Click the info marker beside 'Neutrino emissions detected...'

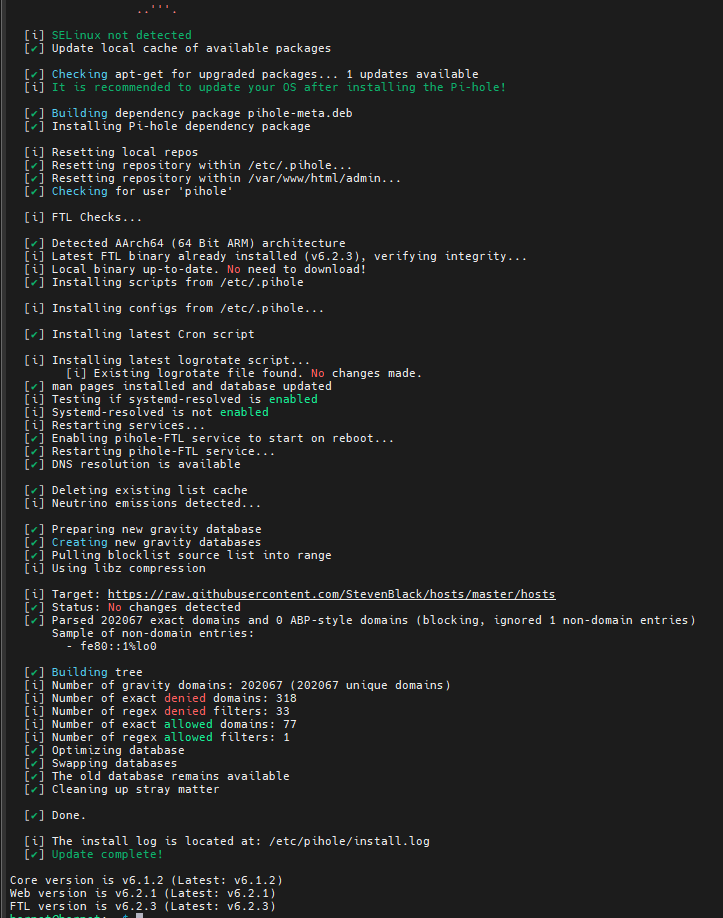[x=34, y=503]
